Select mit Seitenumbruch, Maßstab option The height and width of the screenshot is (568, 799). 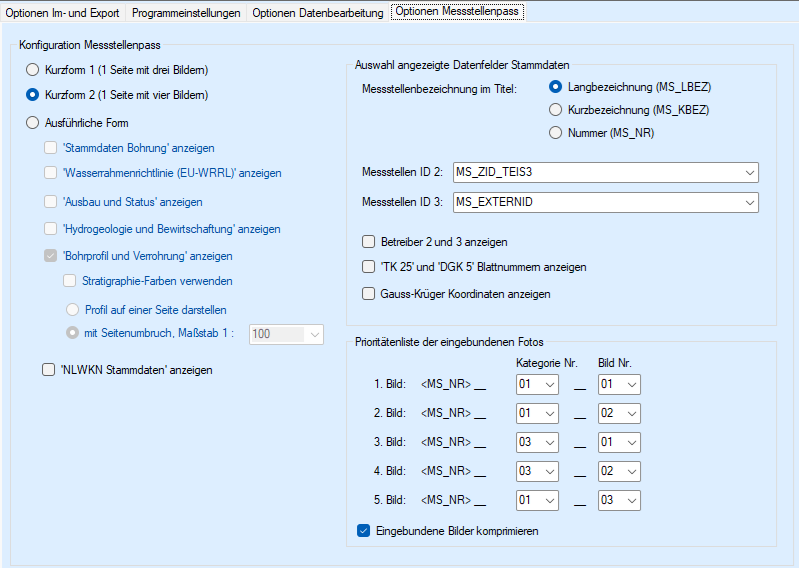(x=73, y=333)
